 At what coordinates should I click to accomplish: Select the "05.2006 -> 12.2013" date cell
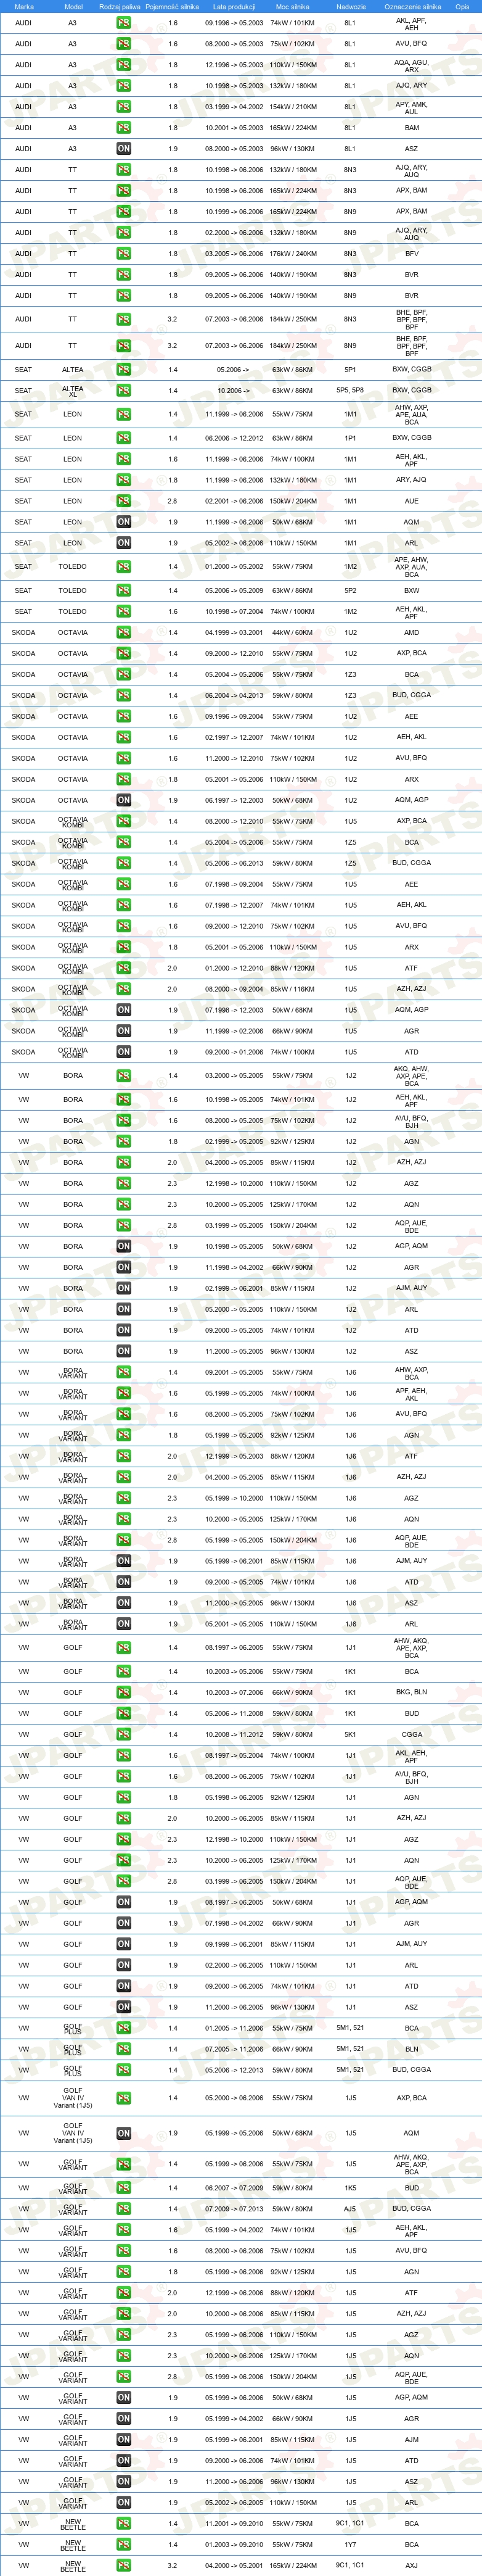(x=234, y=2071)
